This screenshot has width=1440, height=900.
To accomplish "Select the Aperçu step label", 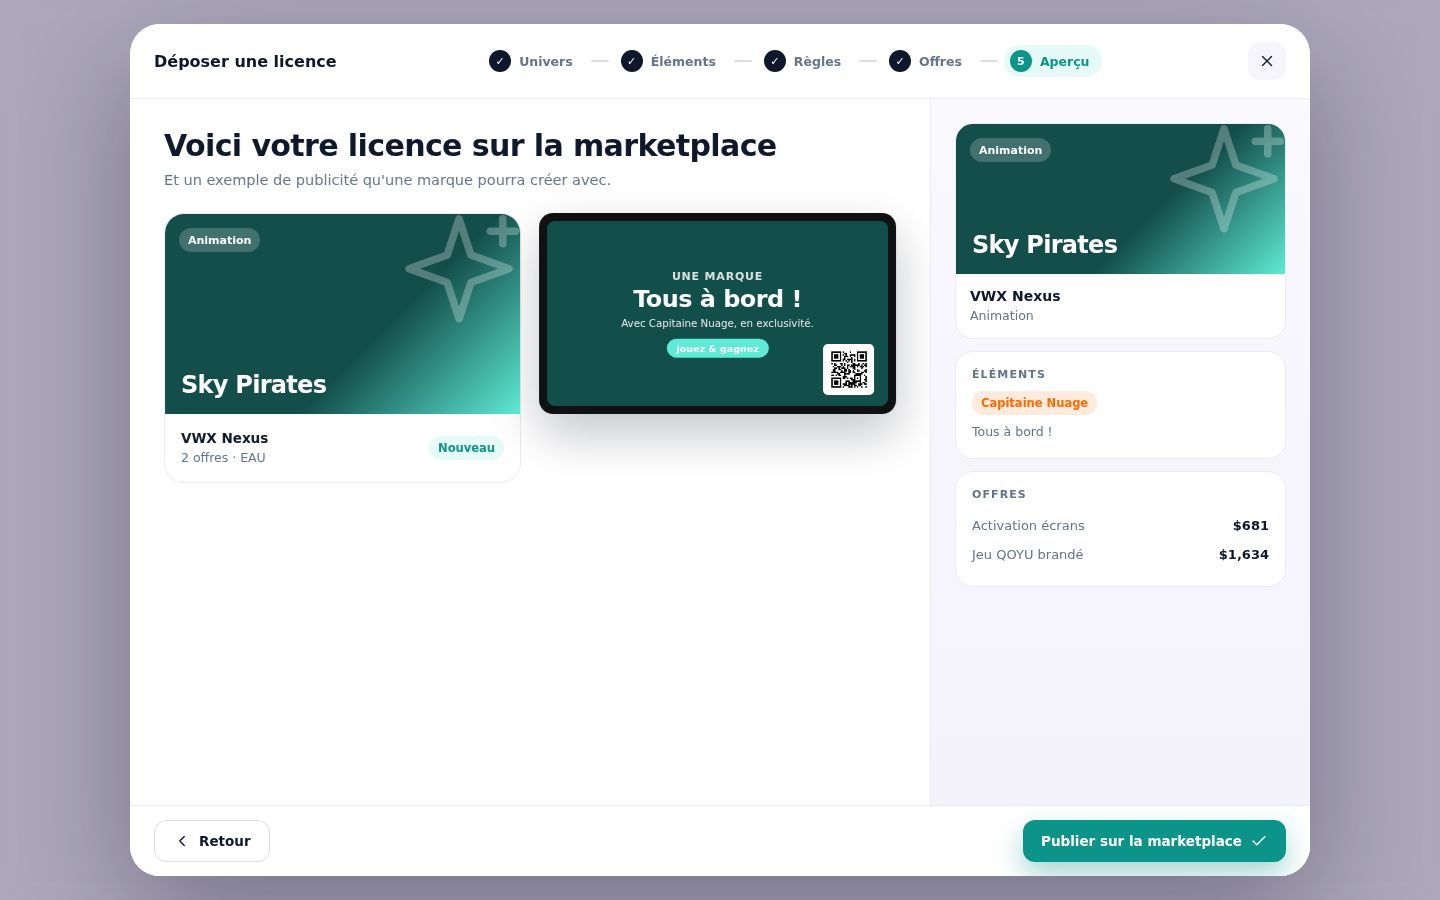I will click(1064, 61).
